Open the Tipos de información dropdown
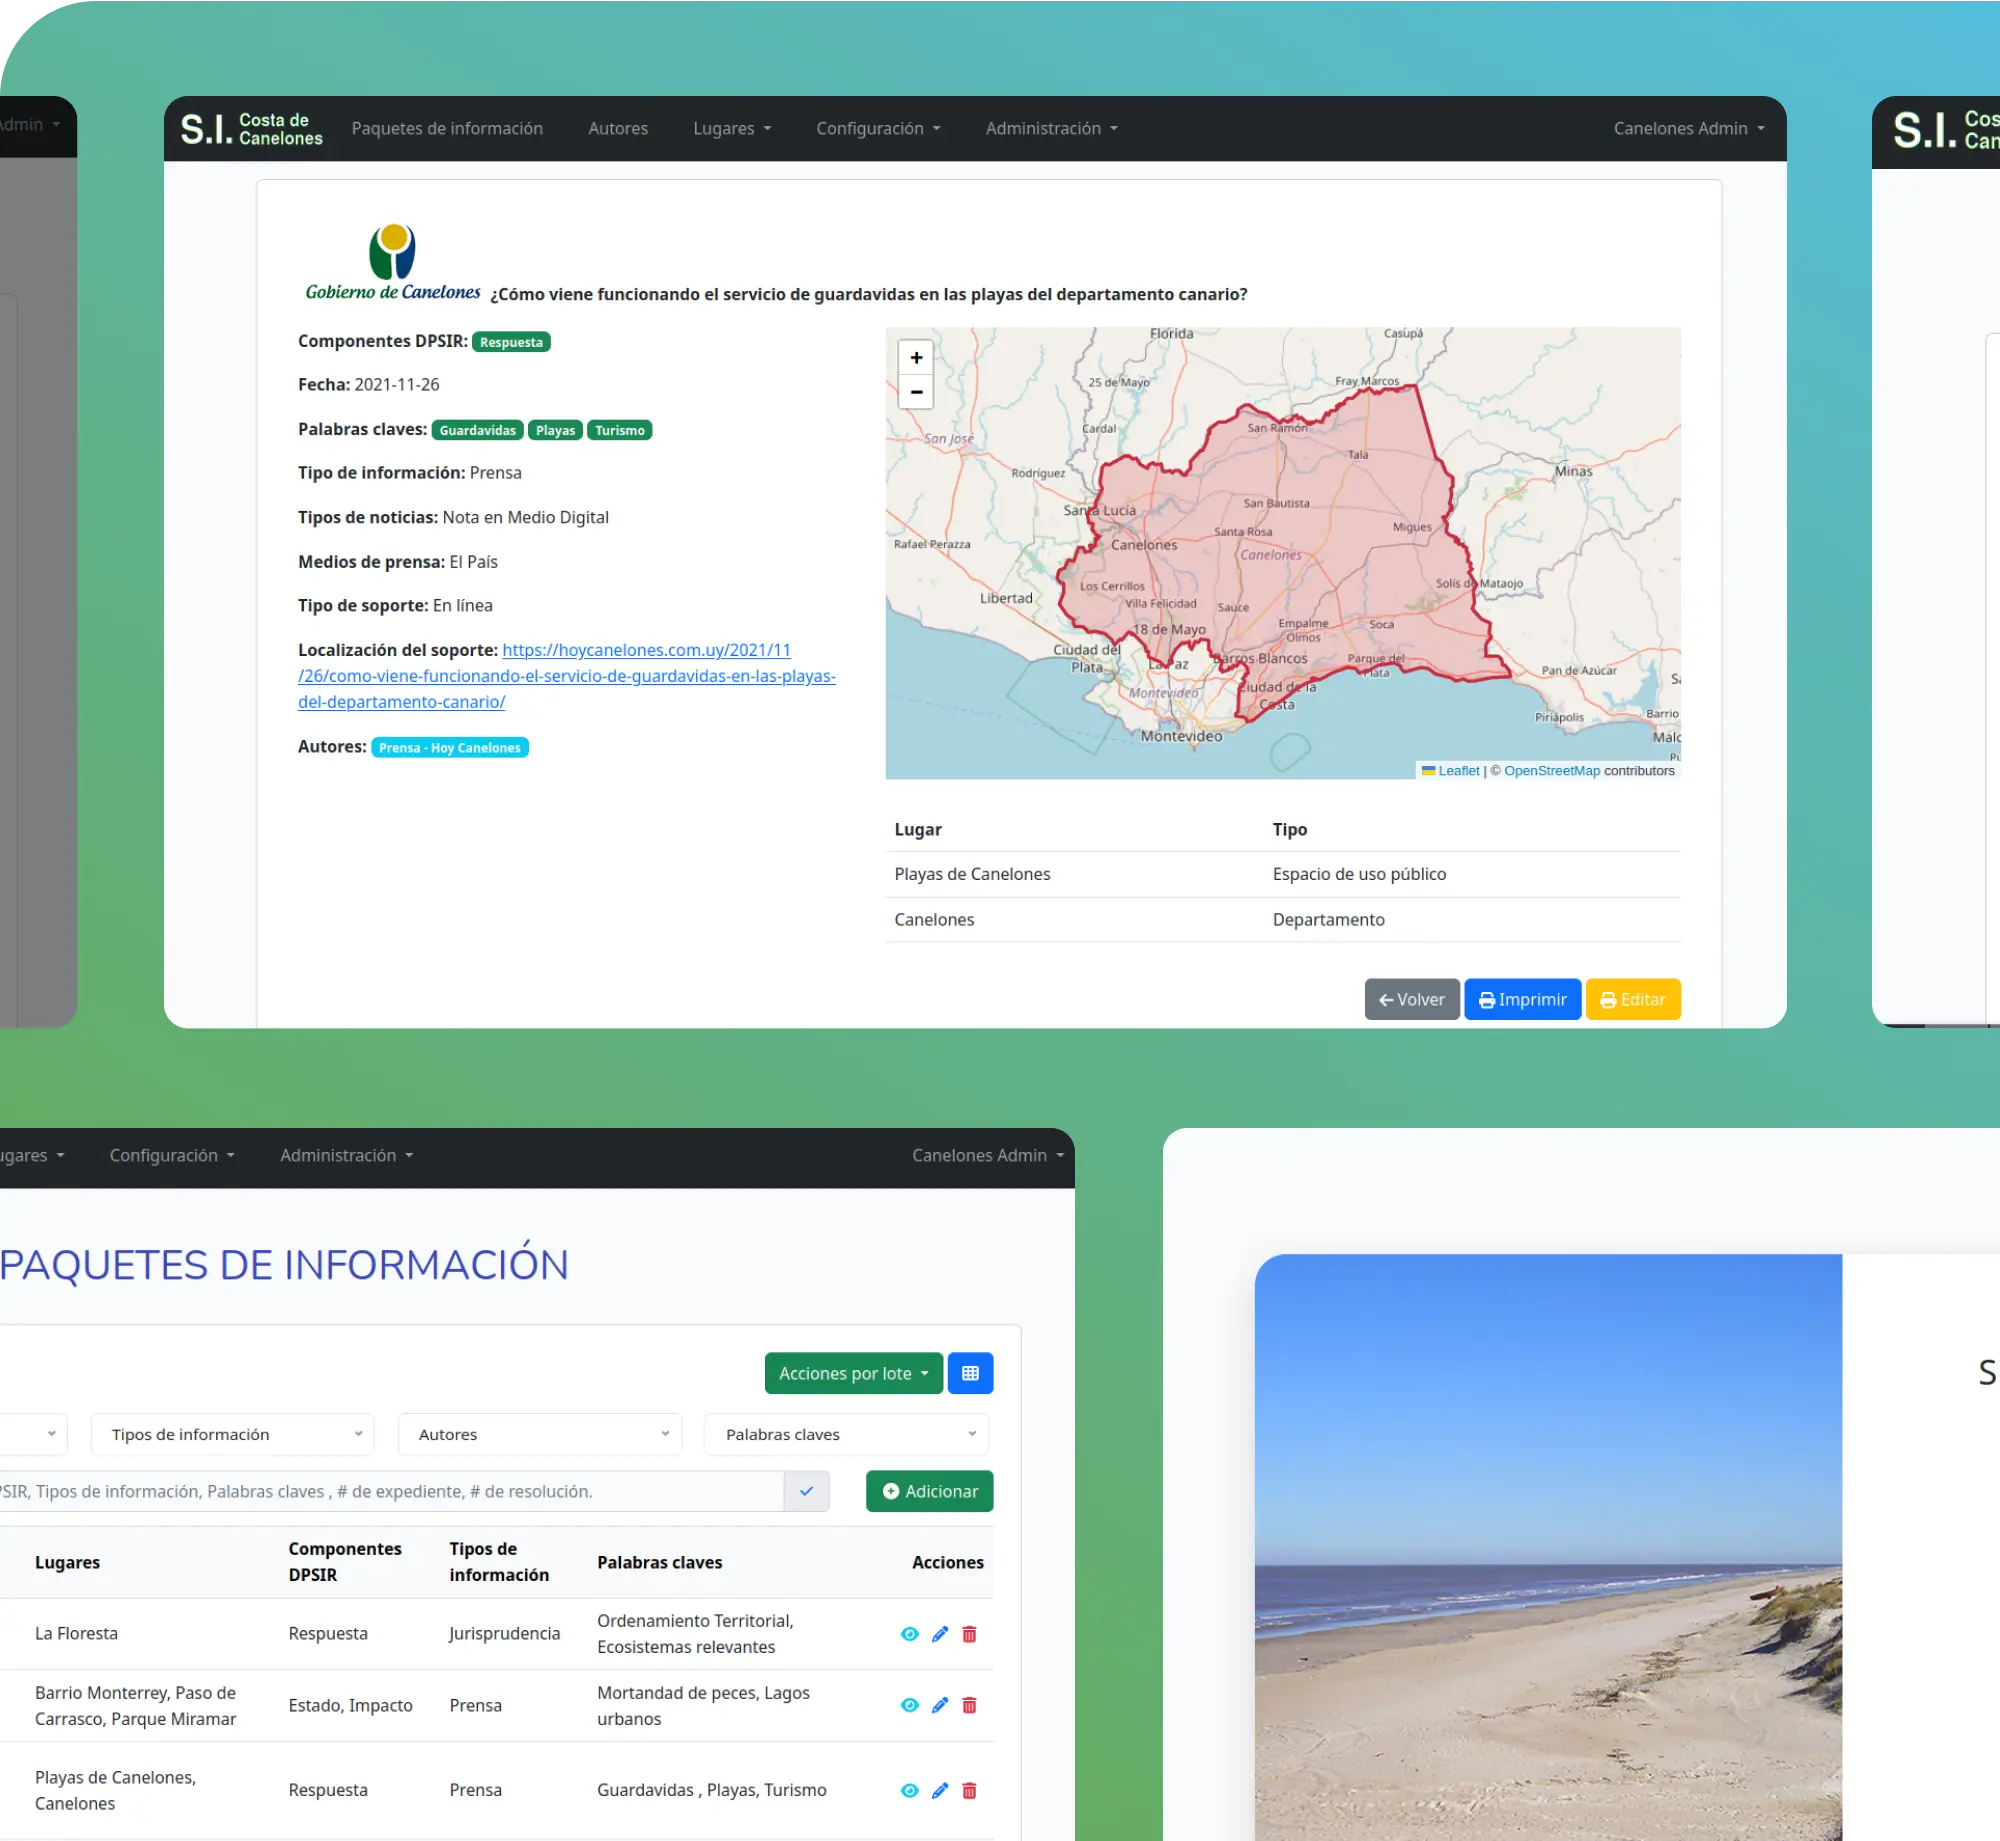The width and height of the screenshot is (2000, 1841). point(232,1434)
